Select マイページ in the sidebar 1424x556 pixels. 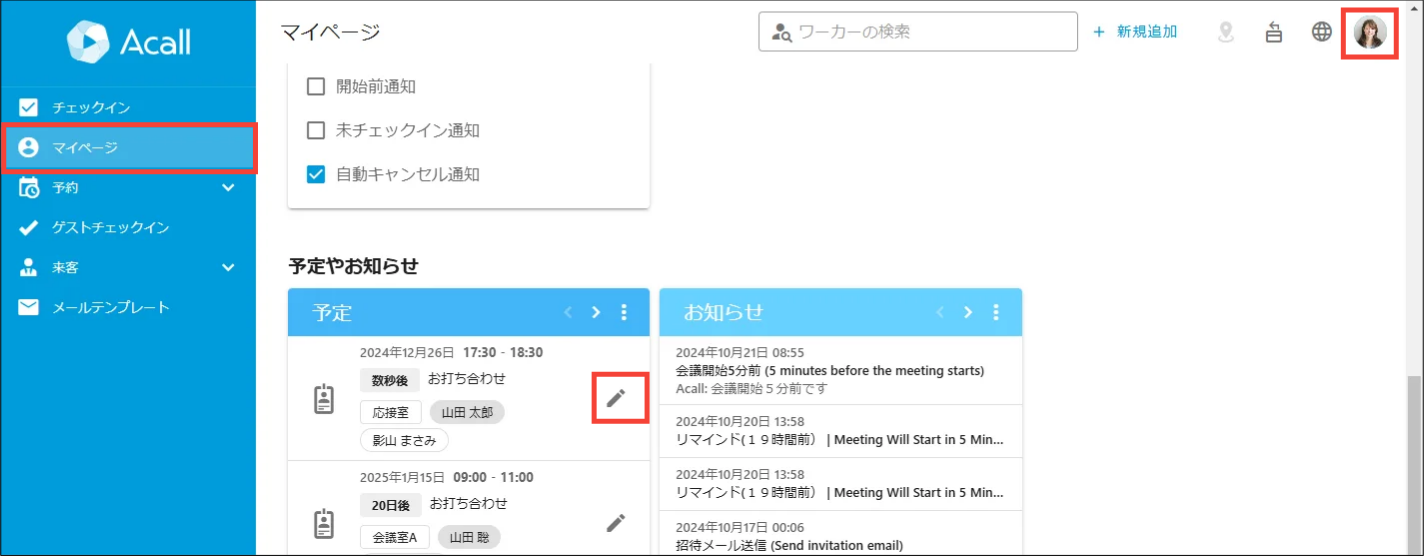click(x=128, y=148)
